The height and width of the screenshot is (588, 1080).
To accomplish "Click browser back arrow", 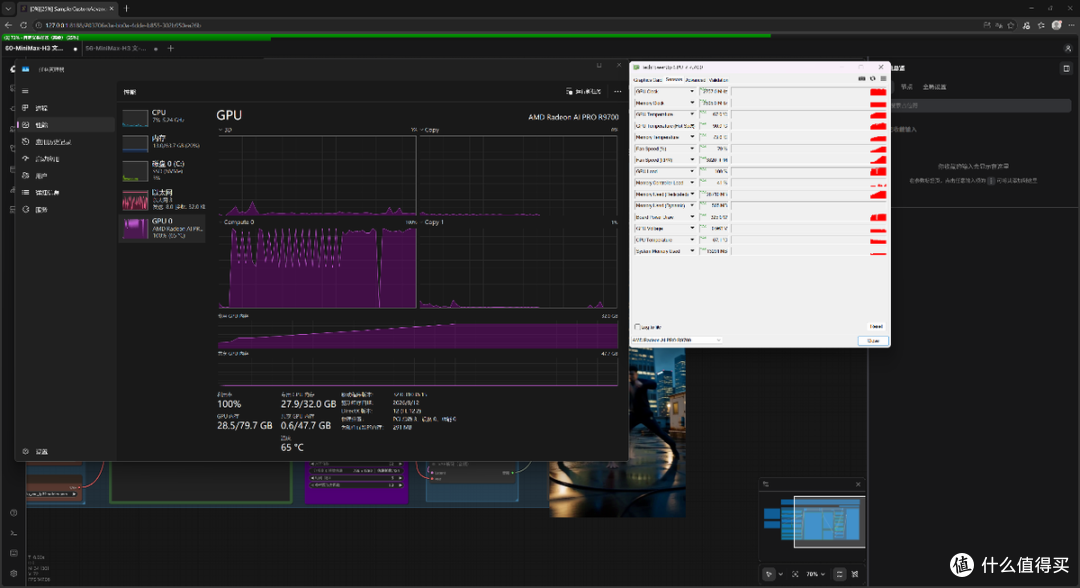I will coord(8,25).
